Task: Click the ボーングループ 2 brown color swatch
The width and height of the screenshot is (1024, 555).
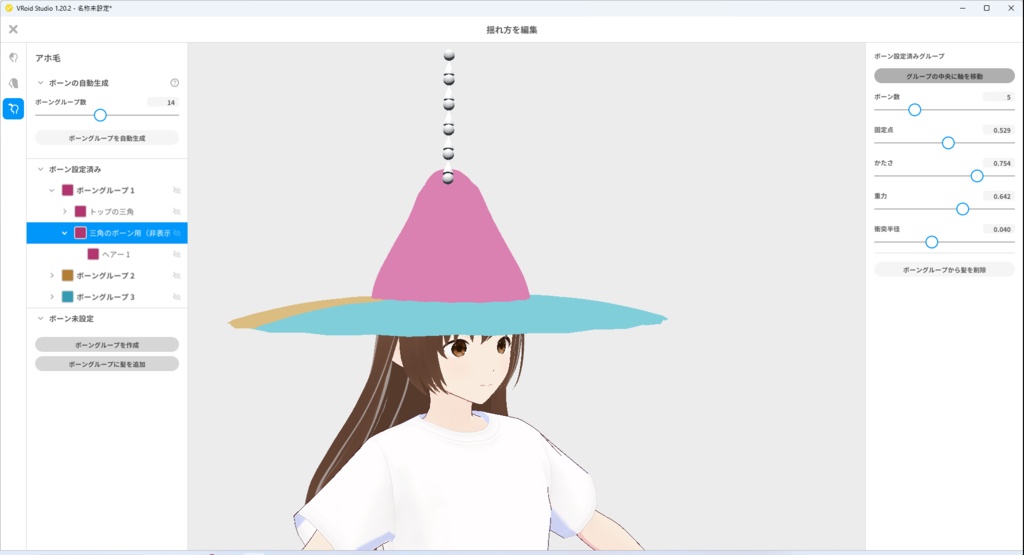Action: [68, 276]
